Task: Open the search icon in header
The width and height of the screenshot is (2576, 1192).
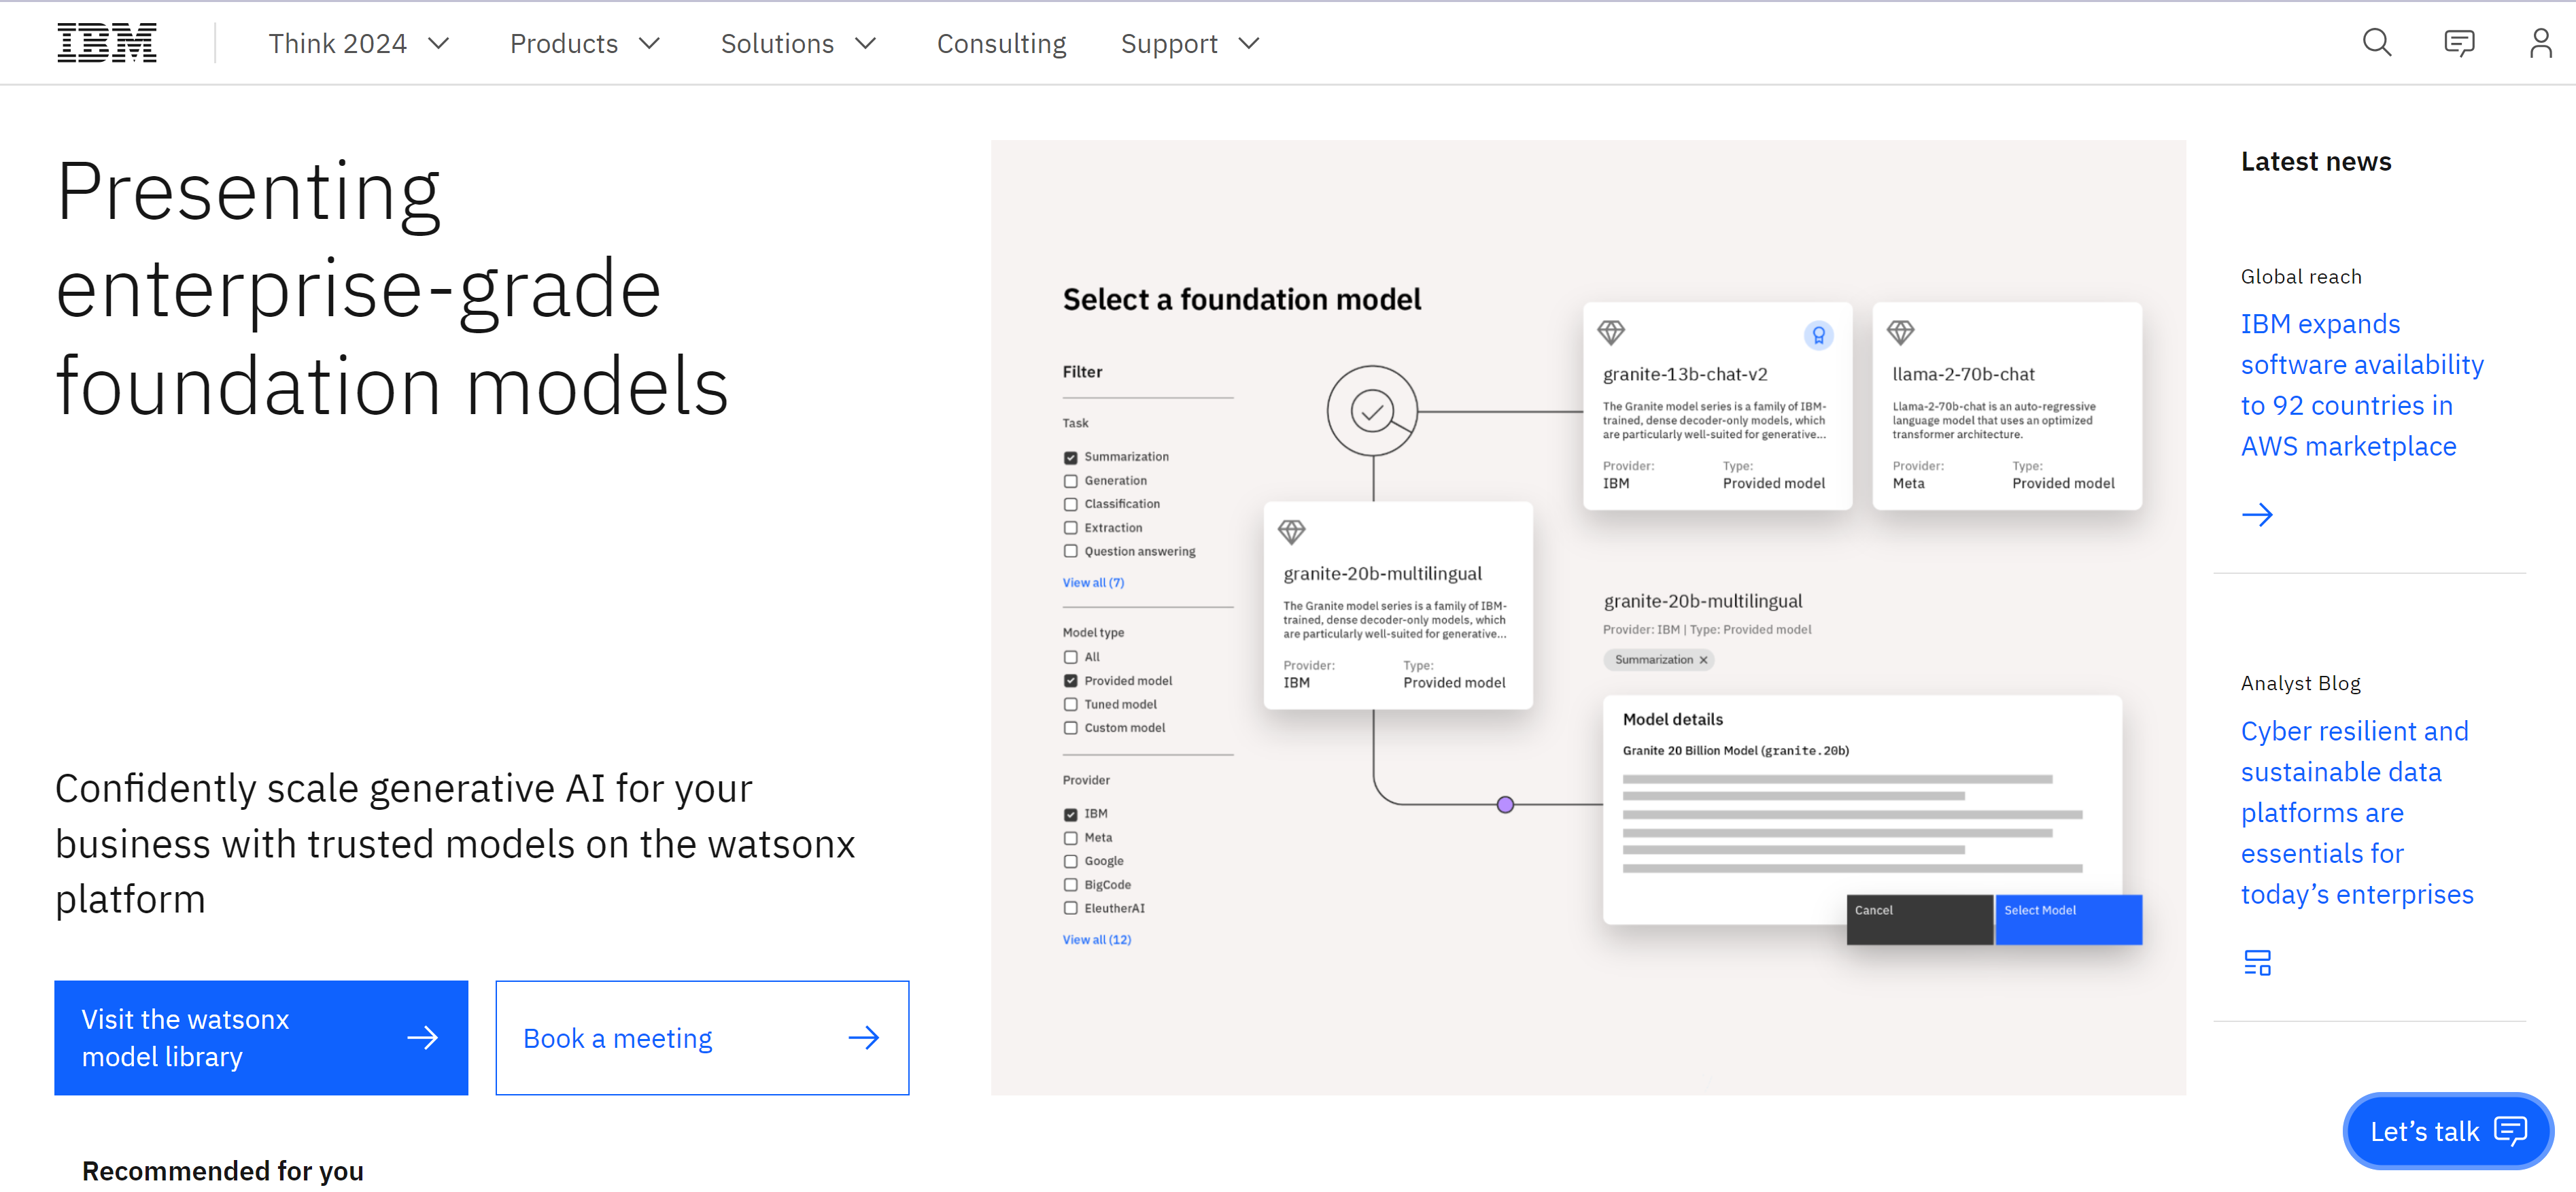Action: pos(2377,43)
